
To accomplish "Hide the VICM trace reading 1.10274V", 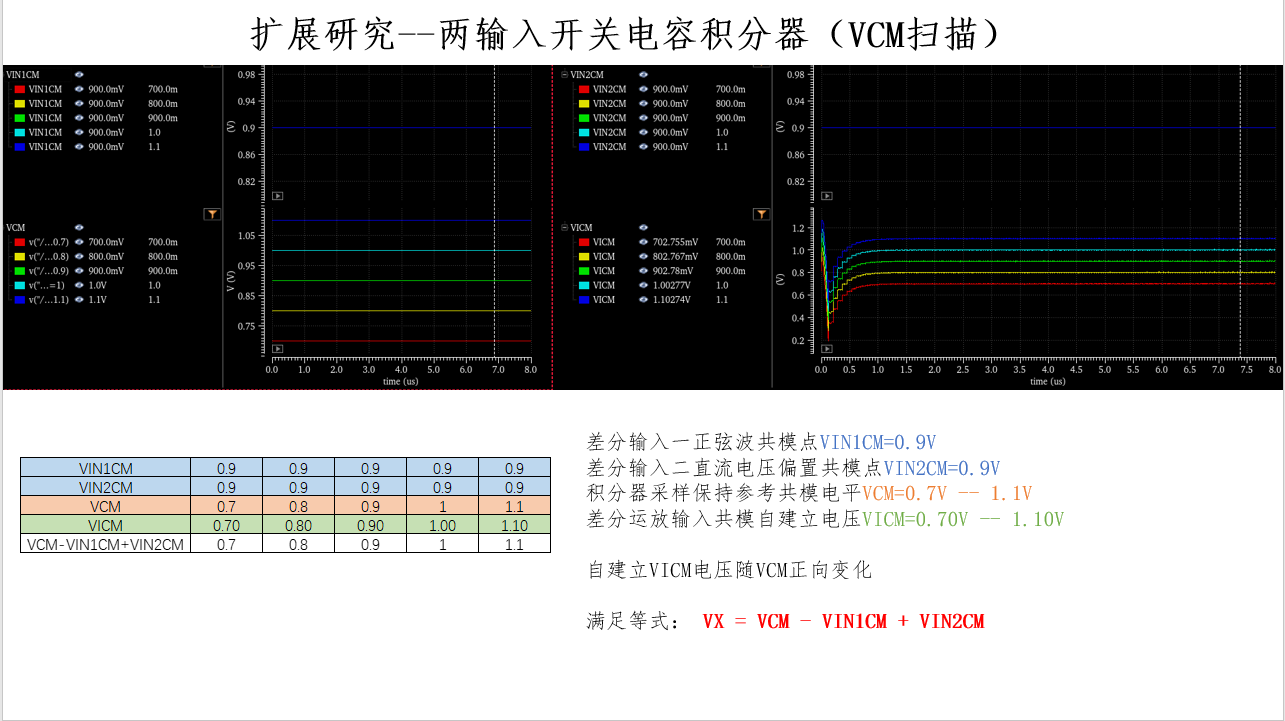I will coord(643,300).
